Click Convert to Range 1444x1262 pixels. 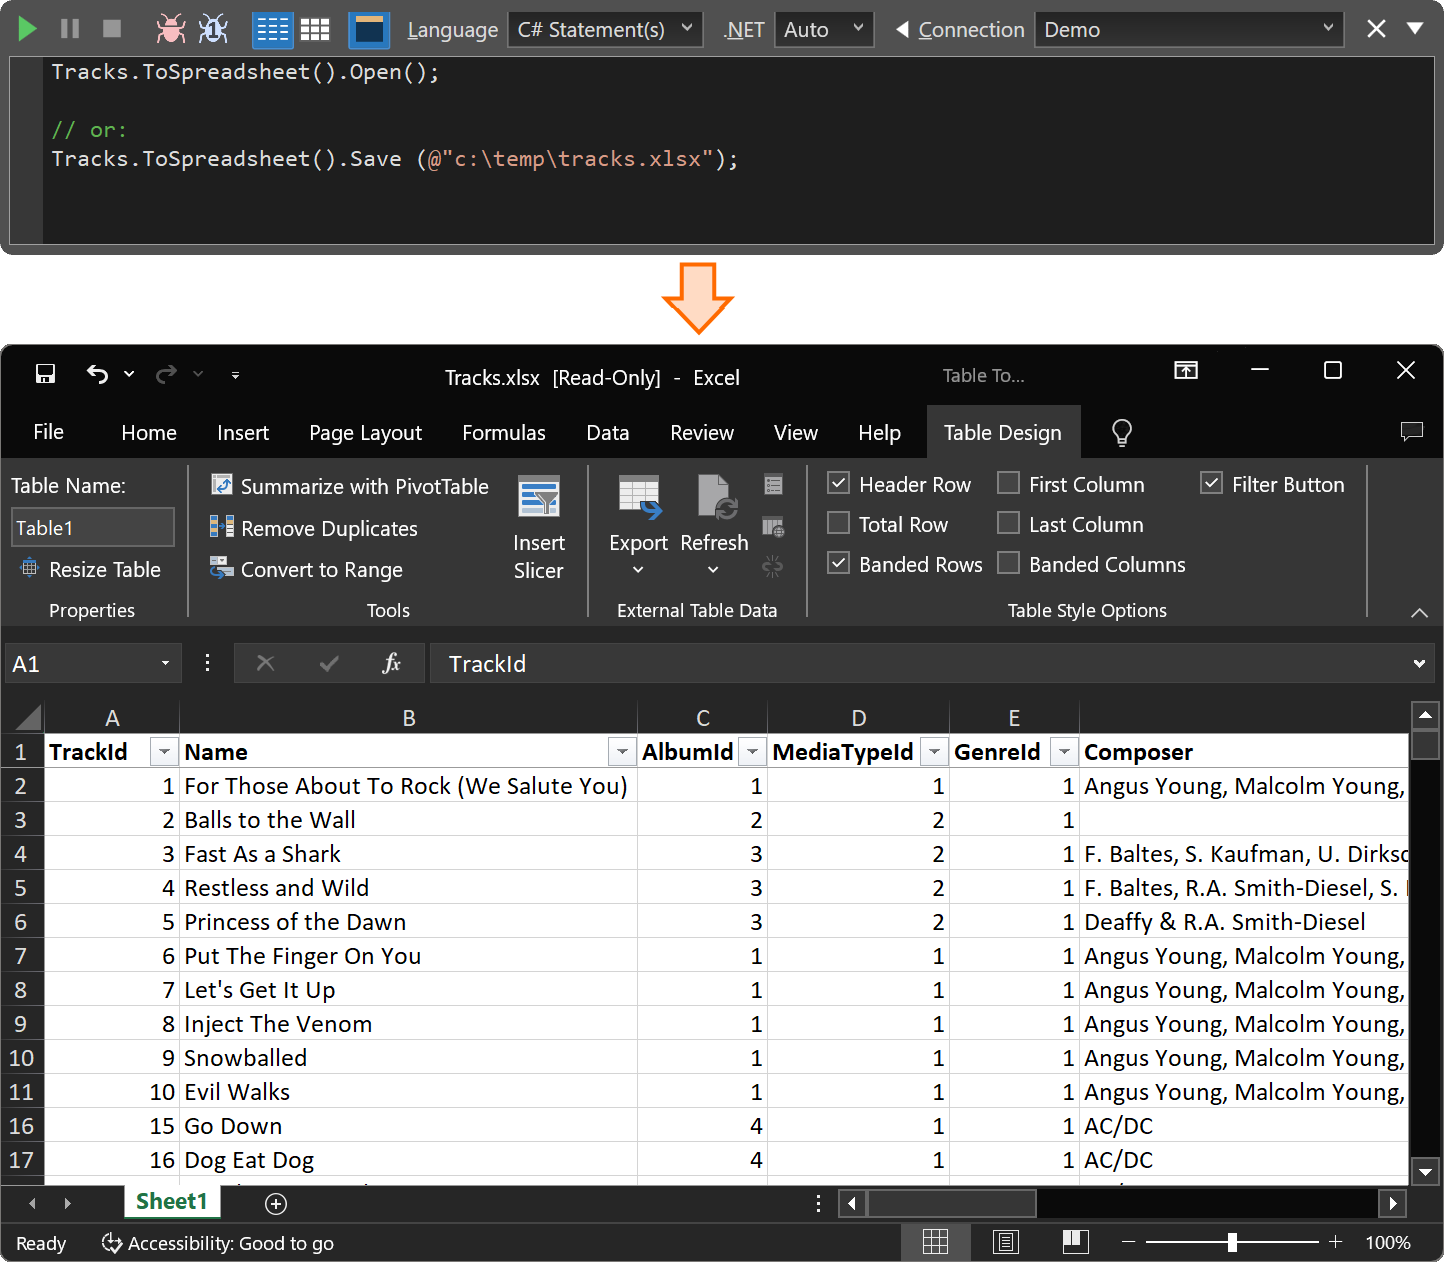click(x=306, y=569)
